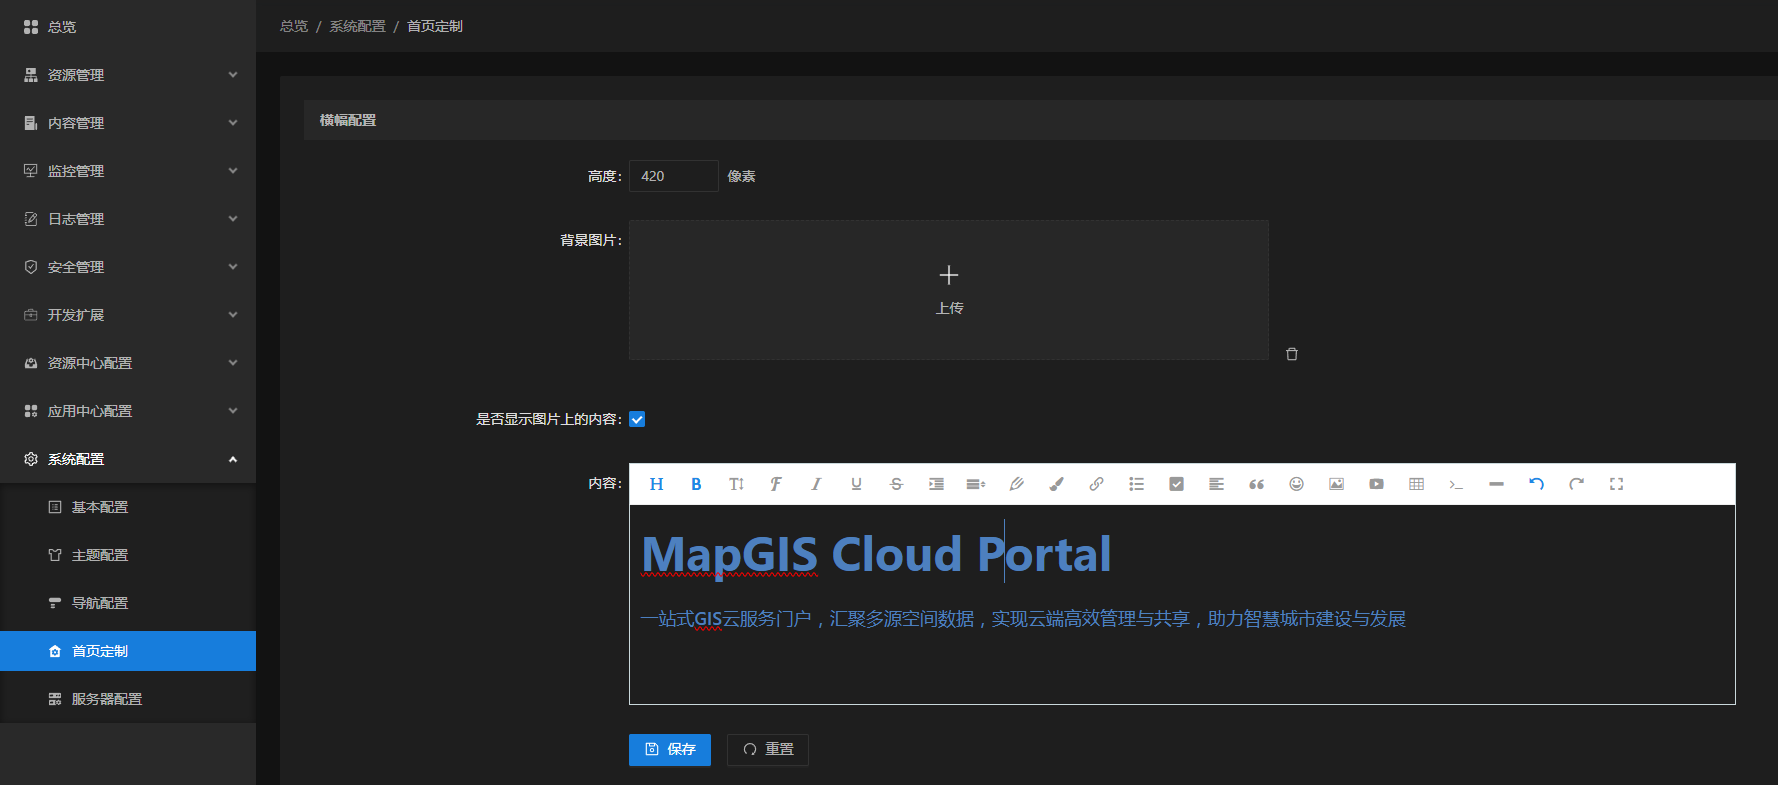Toggle bold formatting in editor
The image size is (1778, 785).
(x=696, y=484)
